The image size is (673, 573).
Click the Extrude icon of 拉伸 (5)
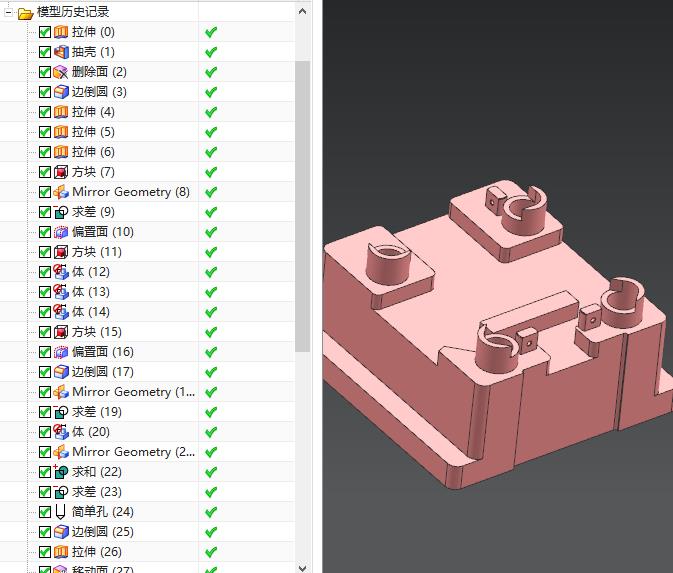(61, 132)
